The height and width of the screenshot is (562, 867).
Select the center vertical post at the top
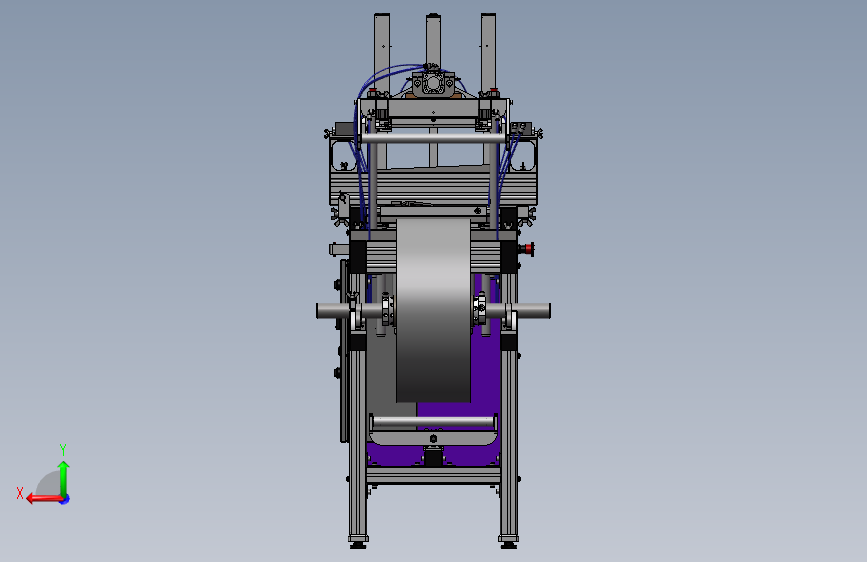pos(433,40)
